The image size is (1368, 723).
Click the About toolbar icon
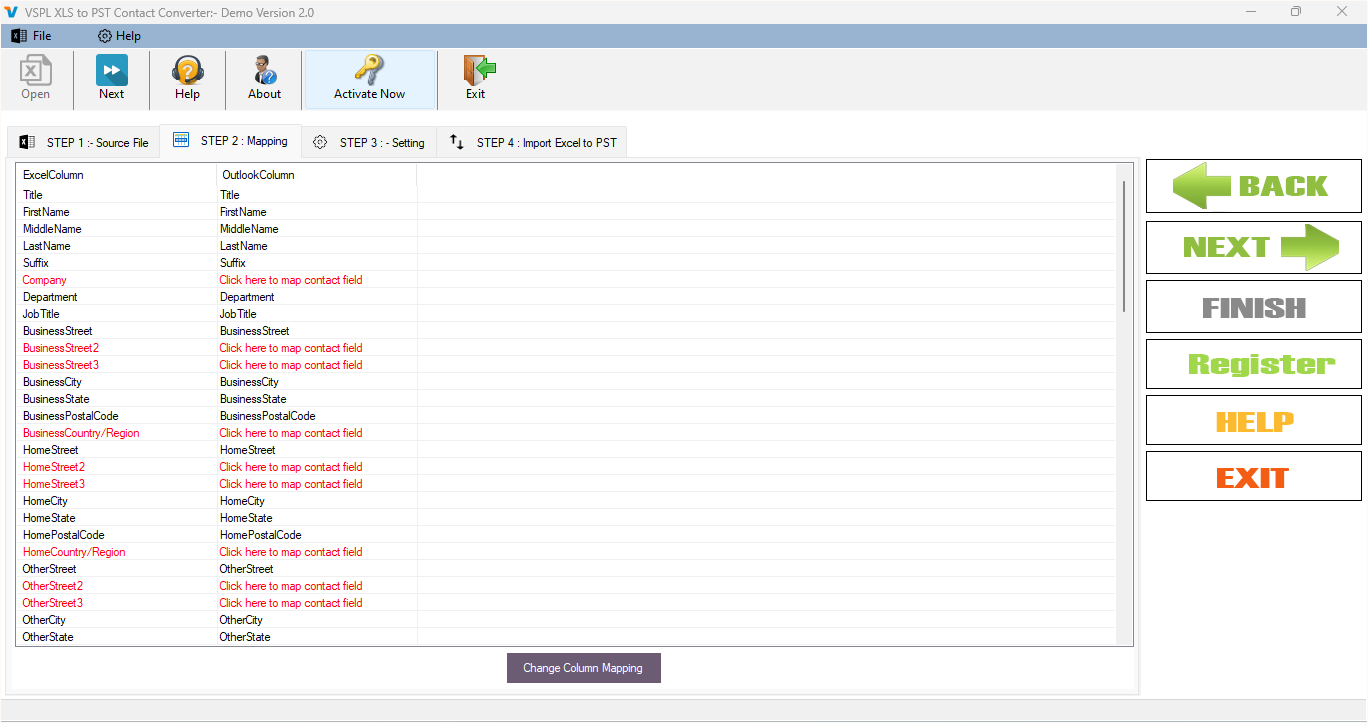click(x=264, y=78)
